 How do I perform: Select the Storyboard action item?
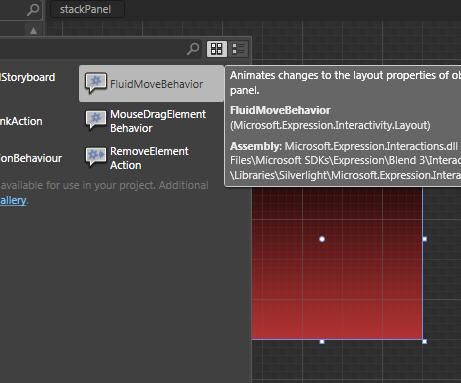pyautogui.click(x=28, y=77)
